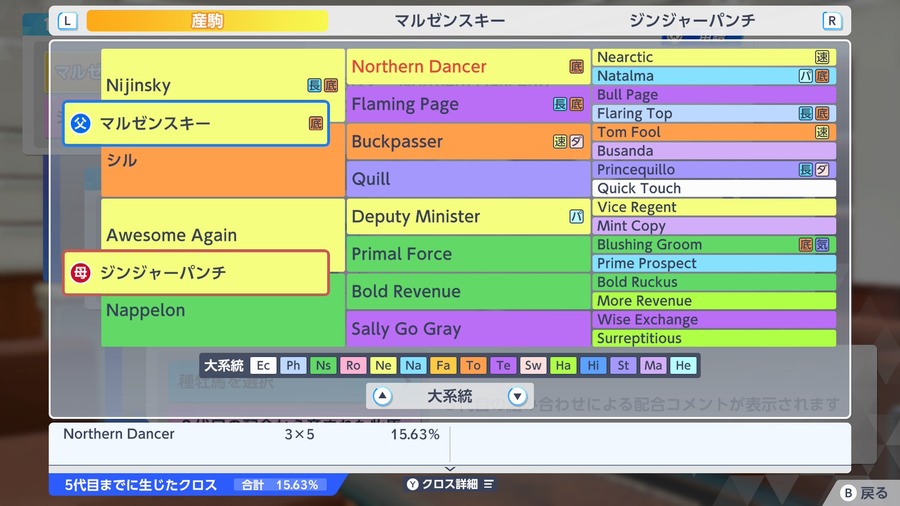Viewport: 900px width, 506px height.
Task: Switch to the マルゼンスキー tab
Action: (450, 21)
